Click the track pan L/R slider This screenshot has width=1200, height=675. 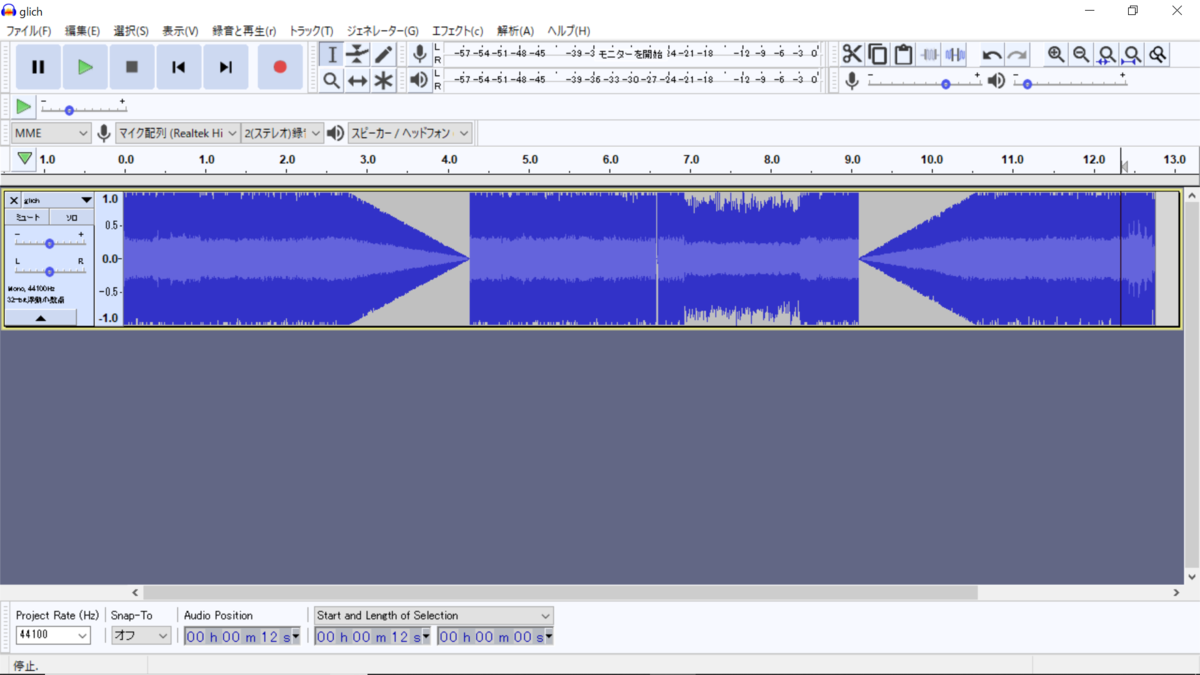pyautogui.click(x=49, y=271)
